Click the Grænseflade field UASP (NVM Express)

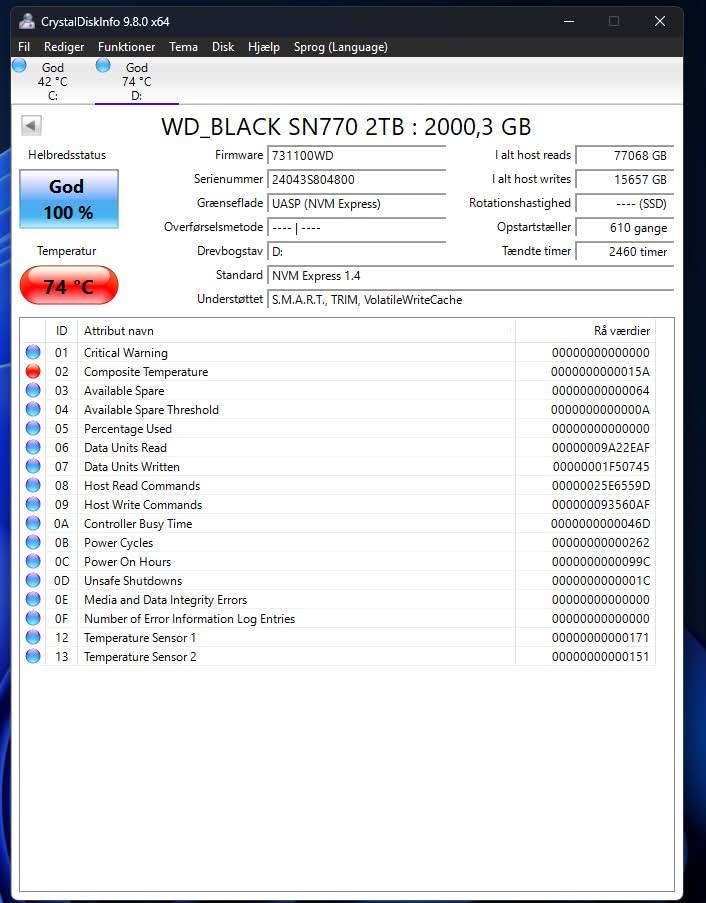(356, 203)
